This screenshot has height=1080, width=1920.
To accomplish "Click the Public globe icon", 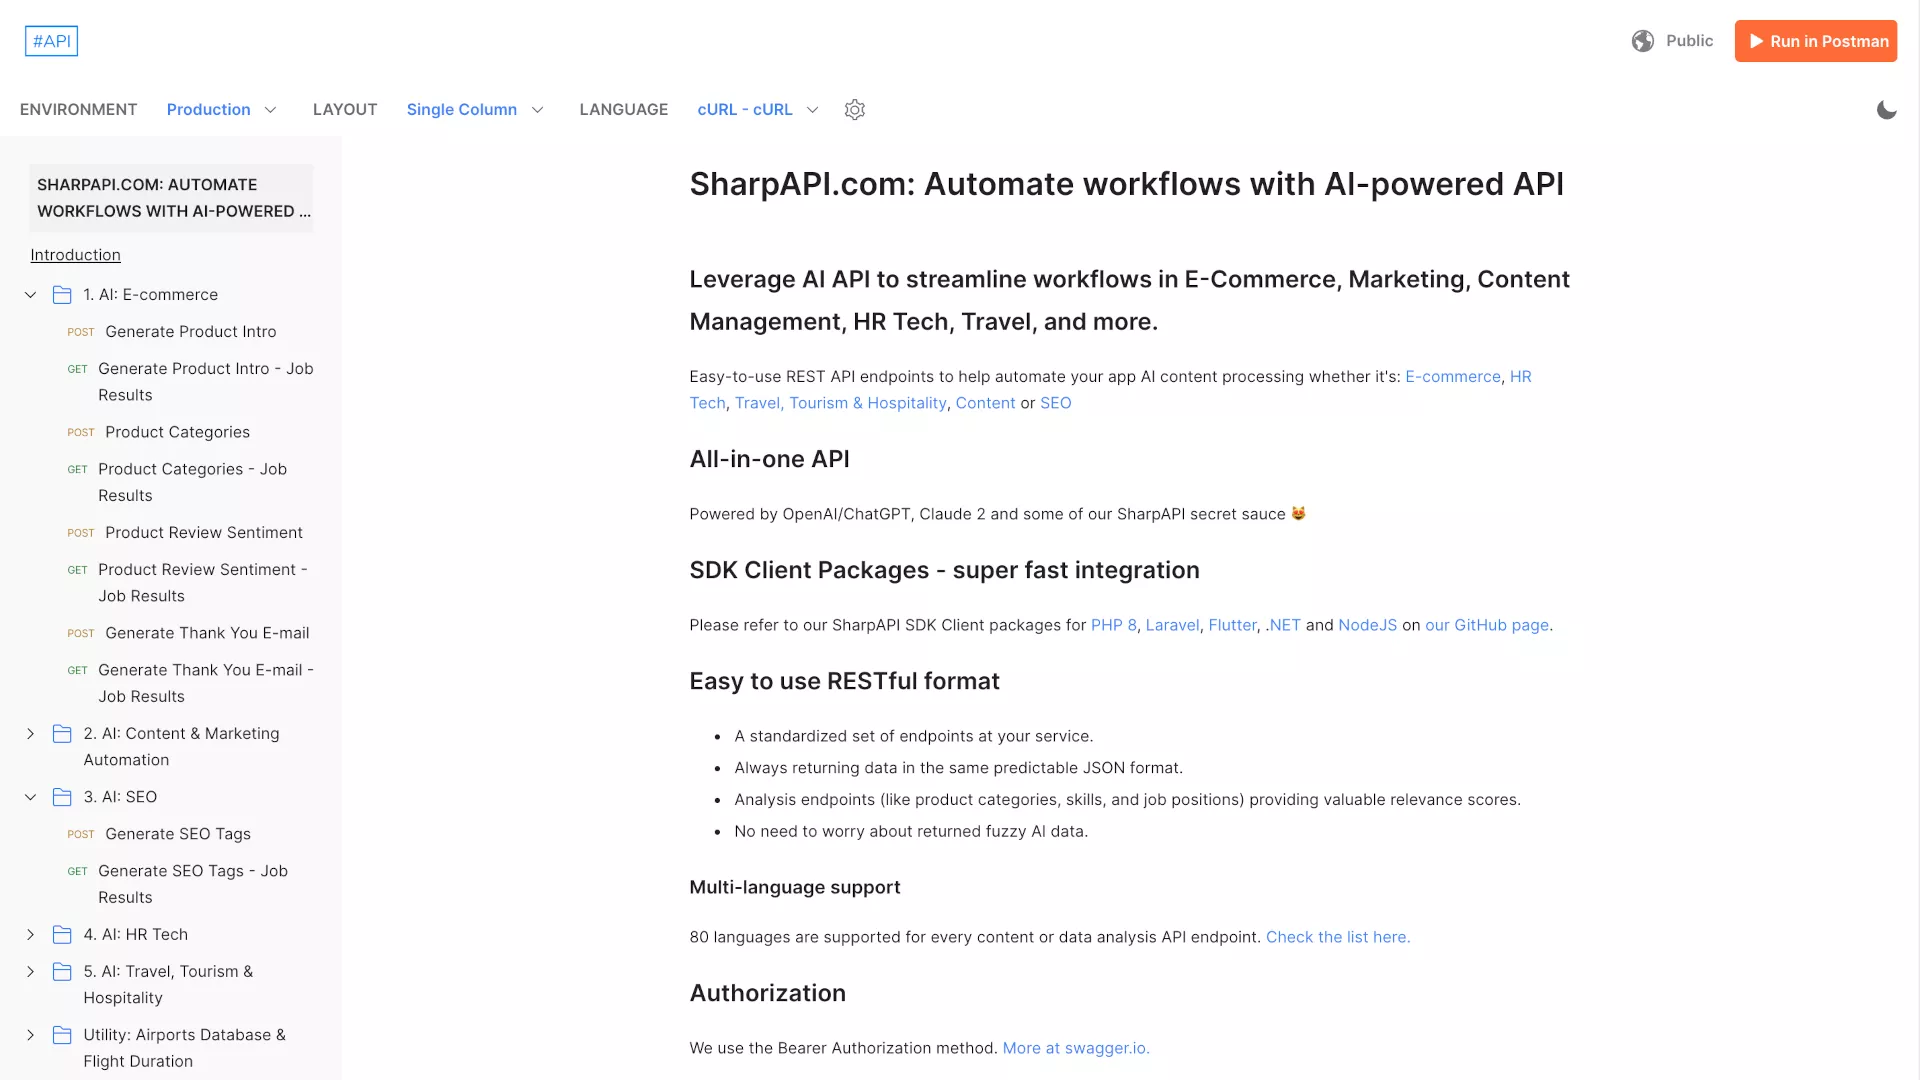I will (1642, 41).
